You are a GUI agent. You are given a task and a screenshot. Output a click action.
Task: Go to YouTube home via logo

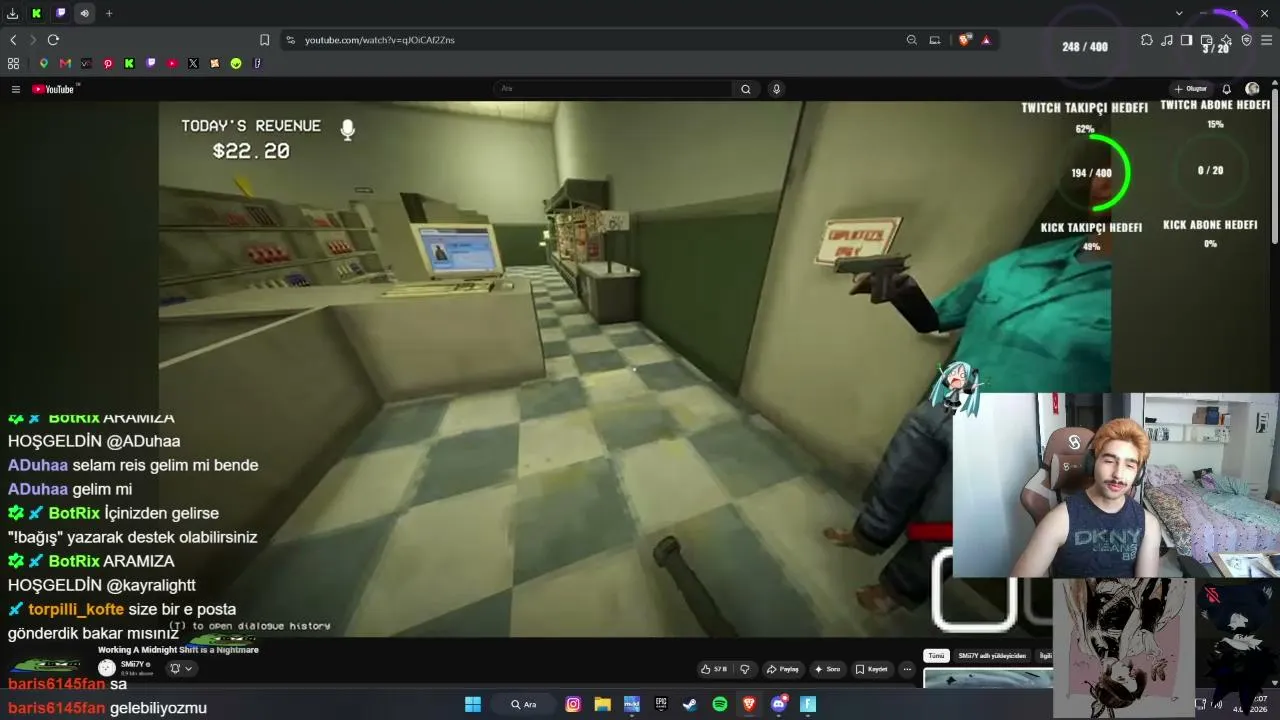54,89
